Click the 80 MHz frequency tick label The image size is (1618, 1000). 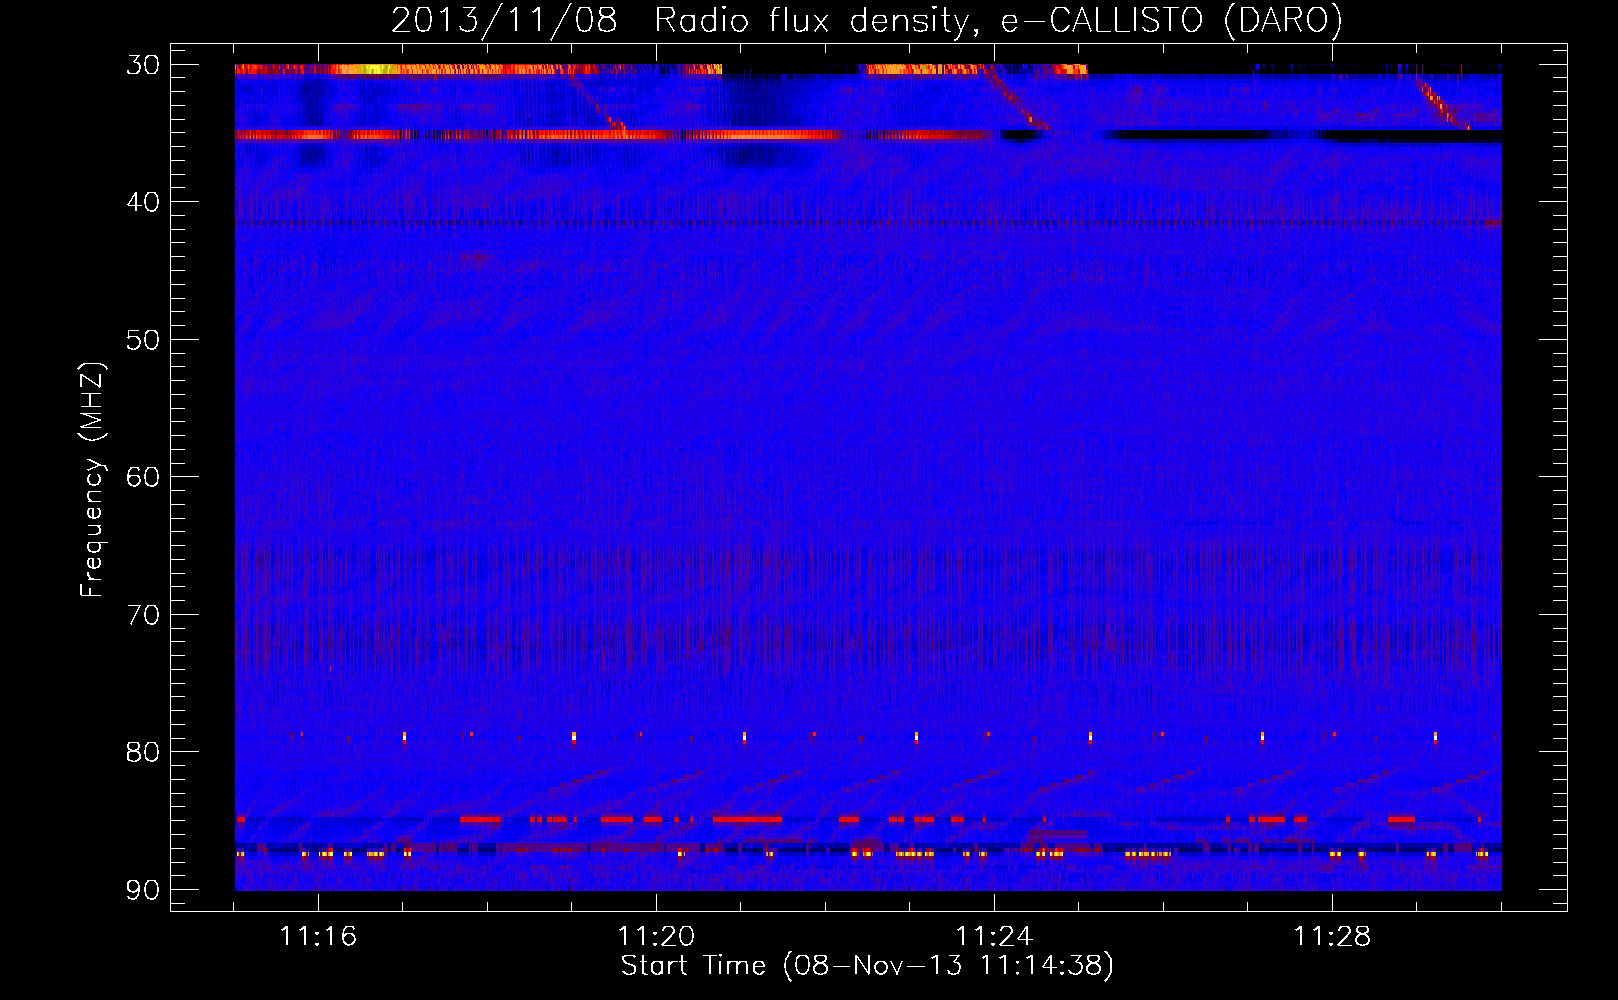coord(143,752)
